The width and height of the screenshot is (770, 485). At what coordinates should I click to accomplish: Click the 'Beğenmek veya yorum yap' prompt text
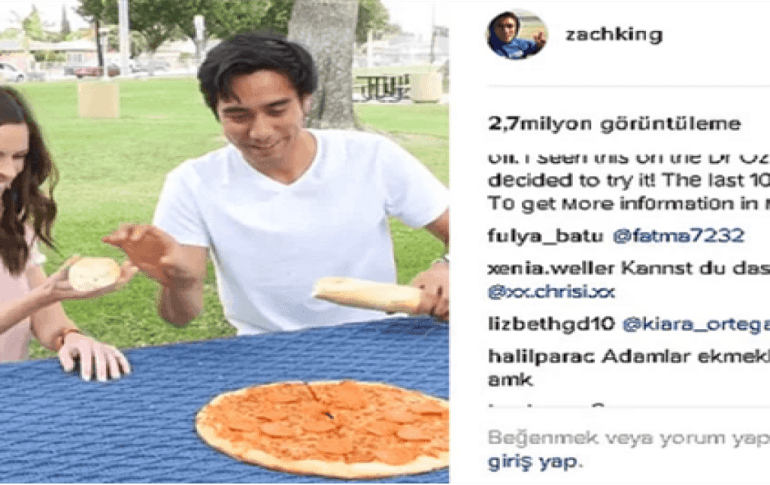[629, 438]
